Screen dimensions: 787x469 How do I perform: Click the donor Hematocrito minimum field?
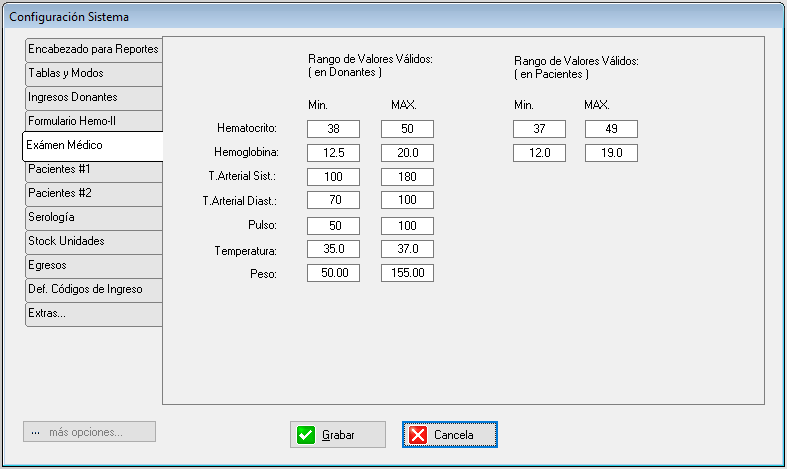coord(333,129)
